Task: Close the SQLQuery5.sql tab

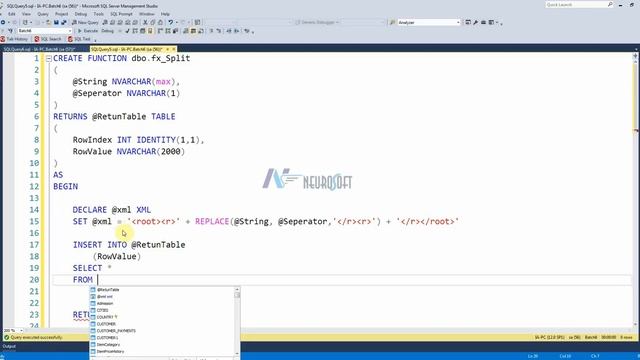Action: (x=173, y=49)
